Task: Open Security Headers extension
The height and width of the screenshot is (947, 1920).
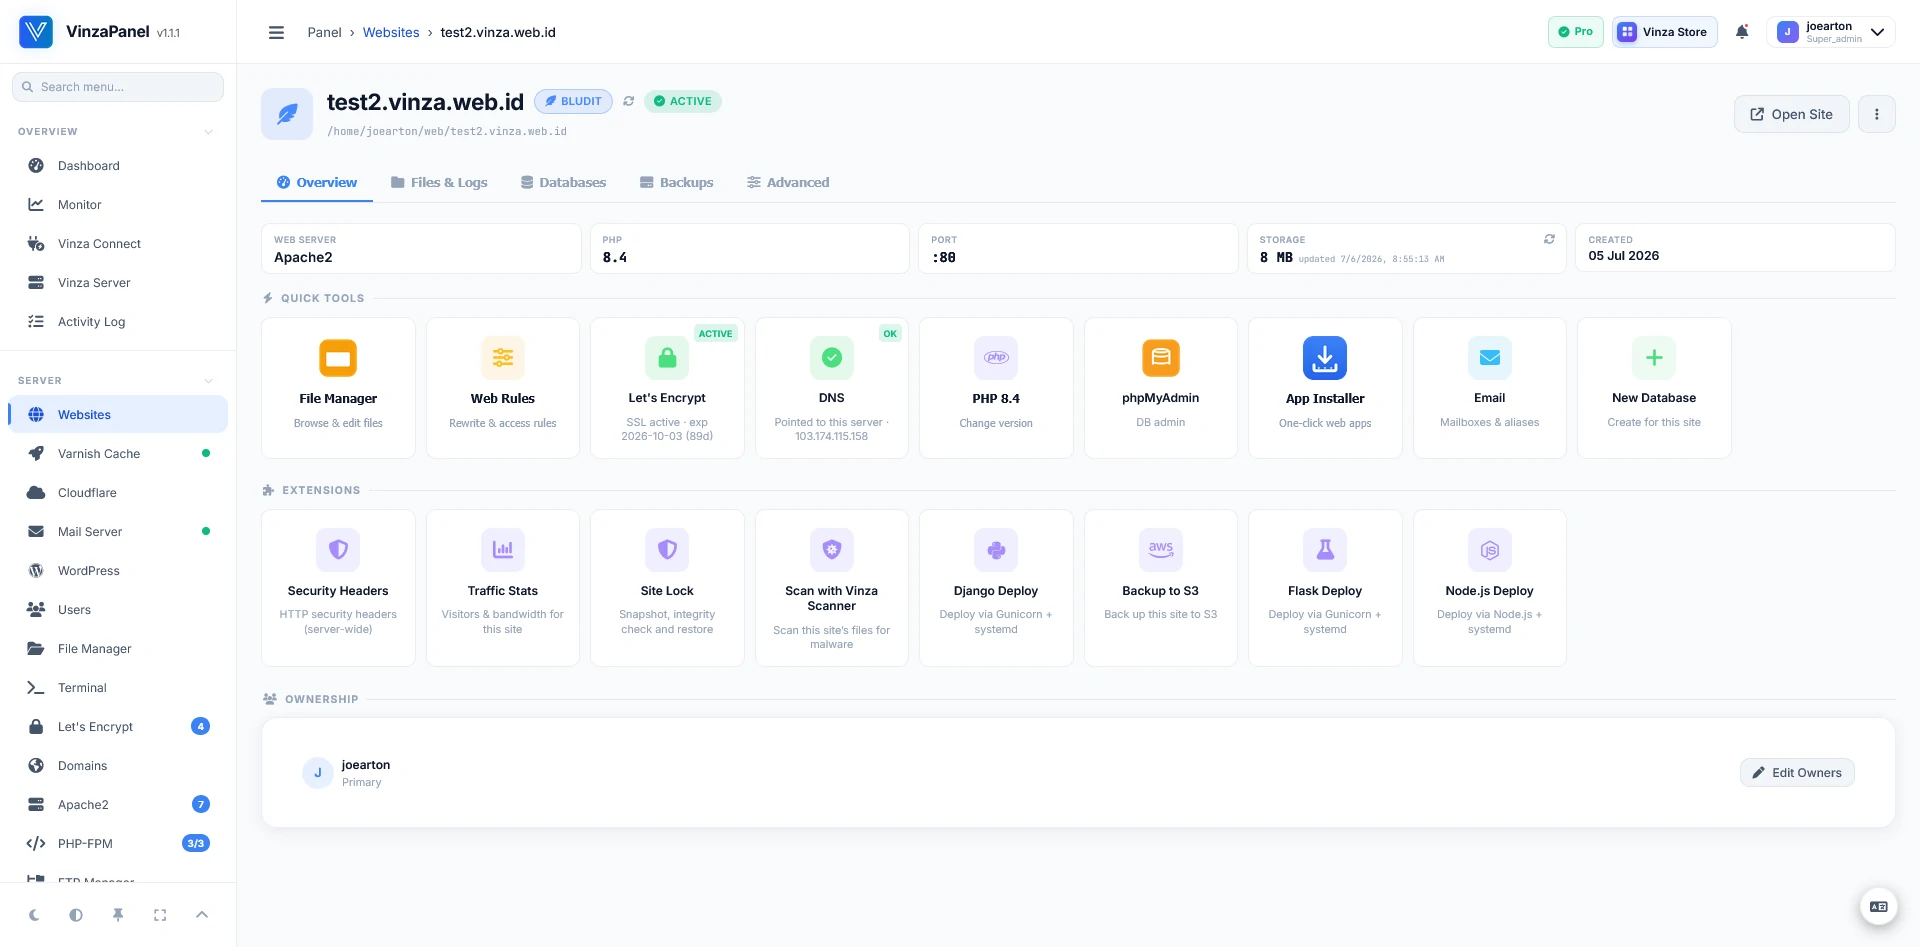Action: 338,588
